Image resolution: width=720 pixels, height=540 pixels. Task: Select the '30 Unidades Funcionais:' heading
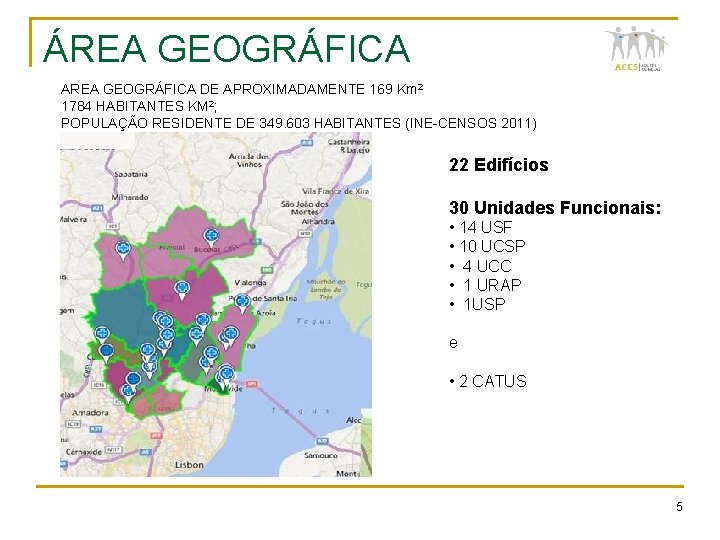(555, 208)
